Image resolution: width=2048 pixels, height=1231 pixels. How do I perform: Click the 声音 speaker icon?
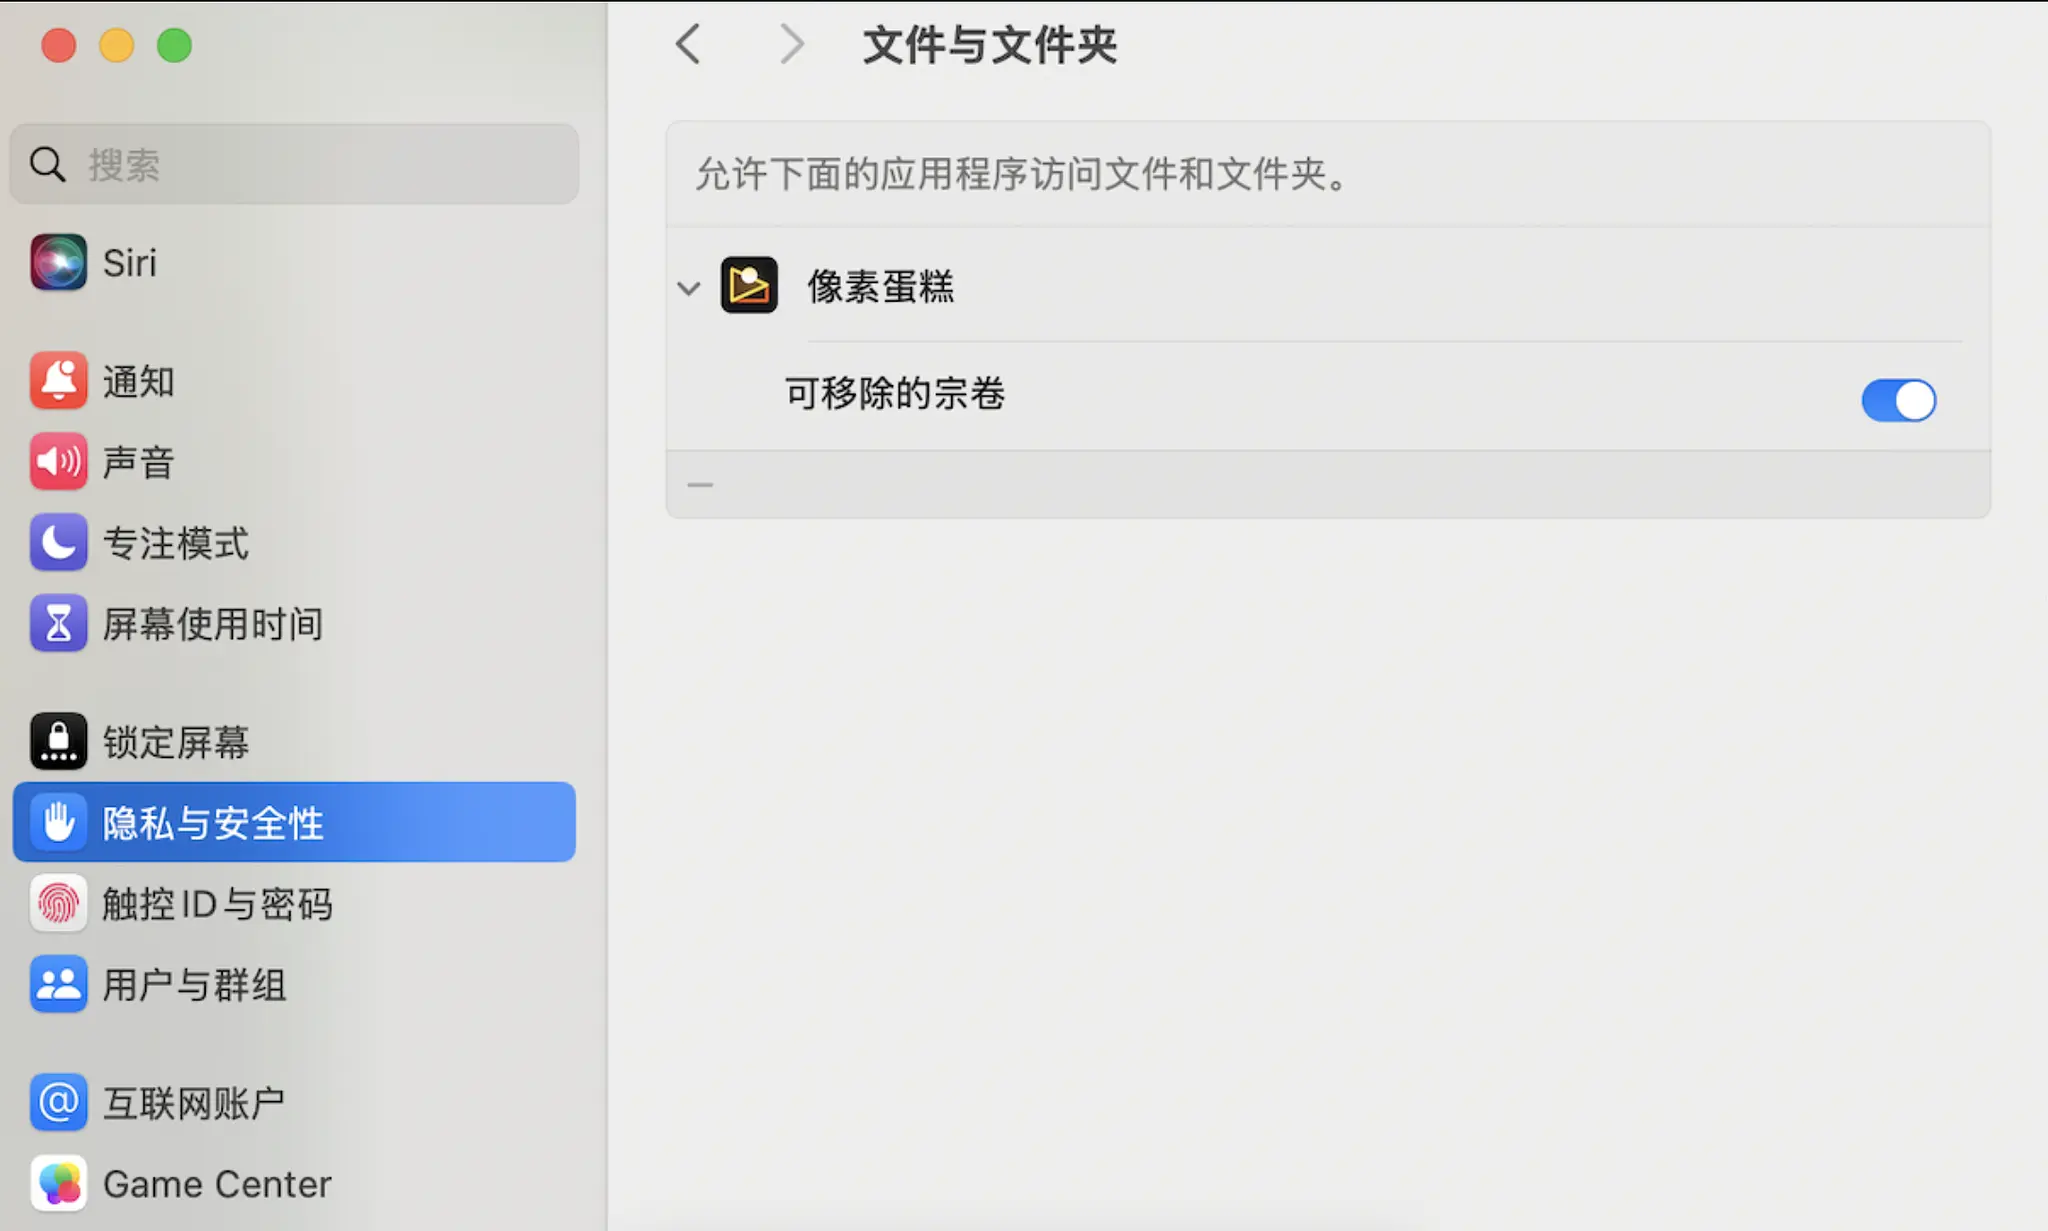click(58, 462)
